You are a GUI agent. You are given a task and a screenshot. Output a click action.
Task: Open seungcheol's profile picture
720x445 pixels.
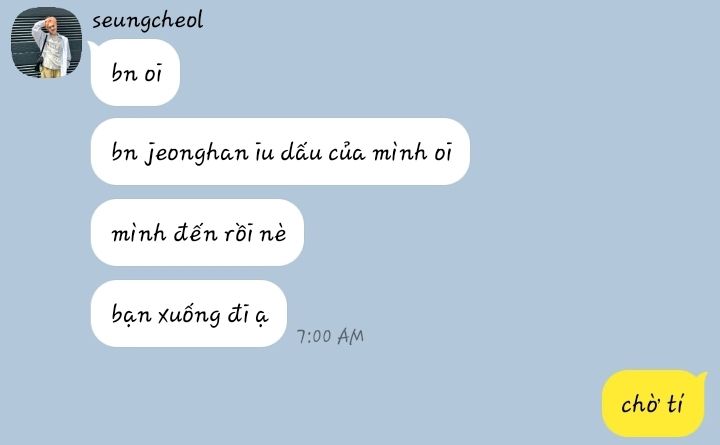46,42
